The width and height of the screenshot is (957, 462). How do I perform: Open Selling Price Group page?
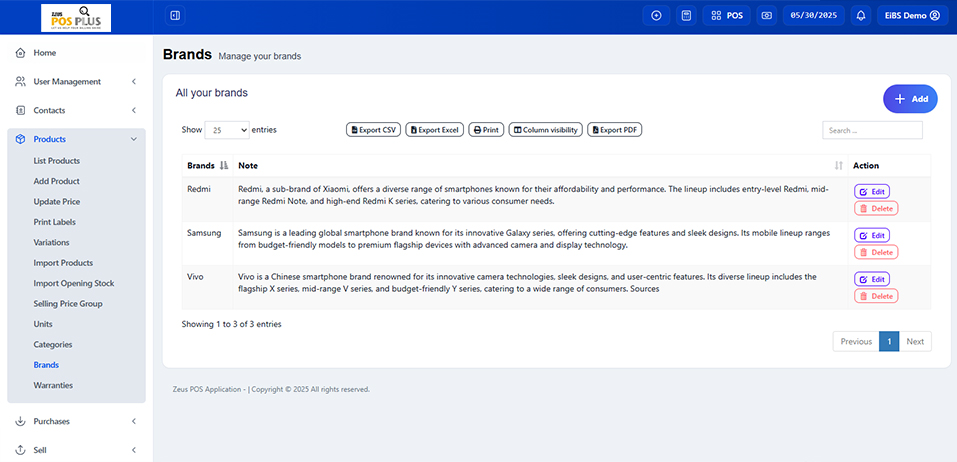[x=68, y=304]
